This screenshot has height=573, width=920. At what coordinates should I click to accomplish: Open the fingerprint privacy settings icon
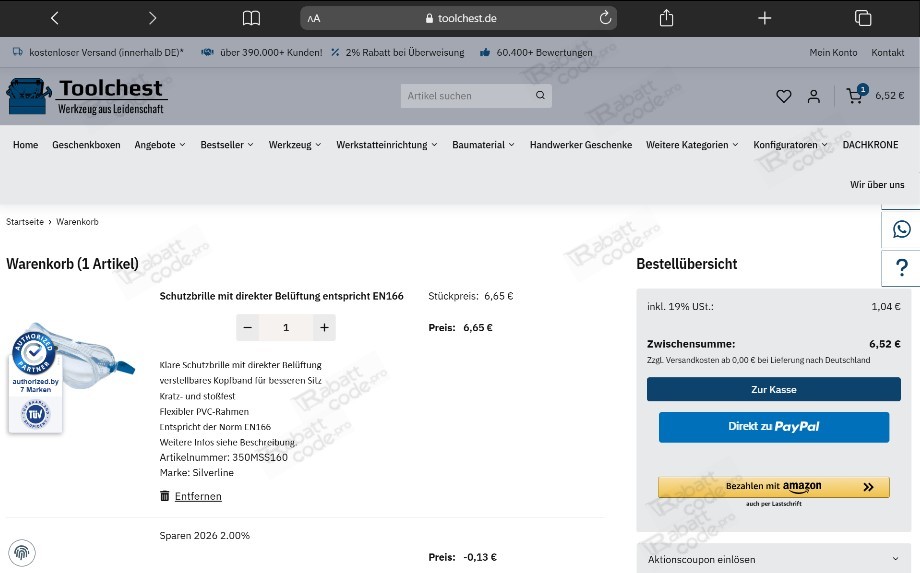(22, 552)
